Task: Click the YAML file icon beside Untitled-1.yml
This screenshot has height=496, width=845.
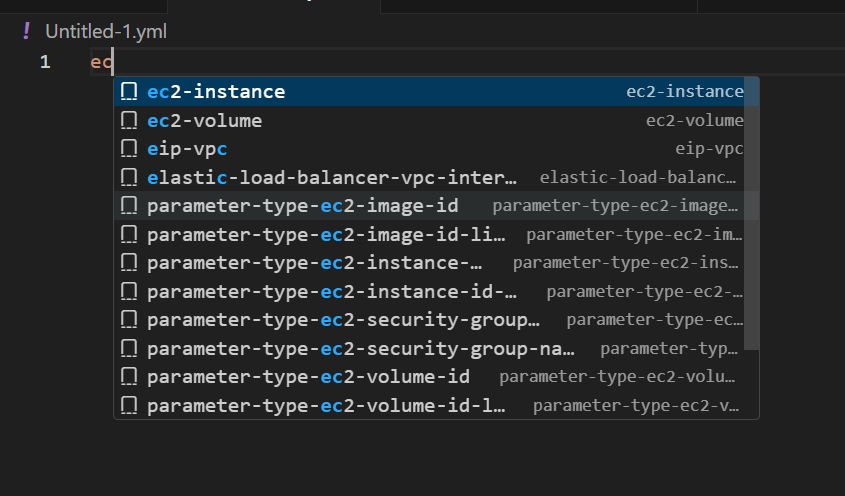Action: pos(27,31)
